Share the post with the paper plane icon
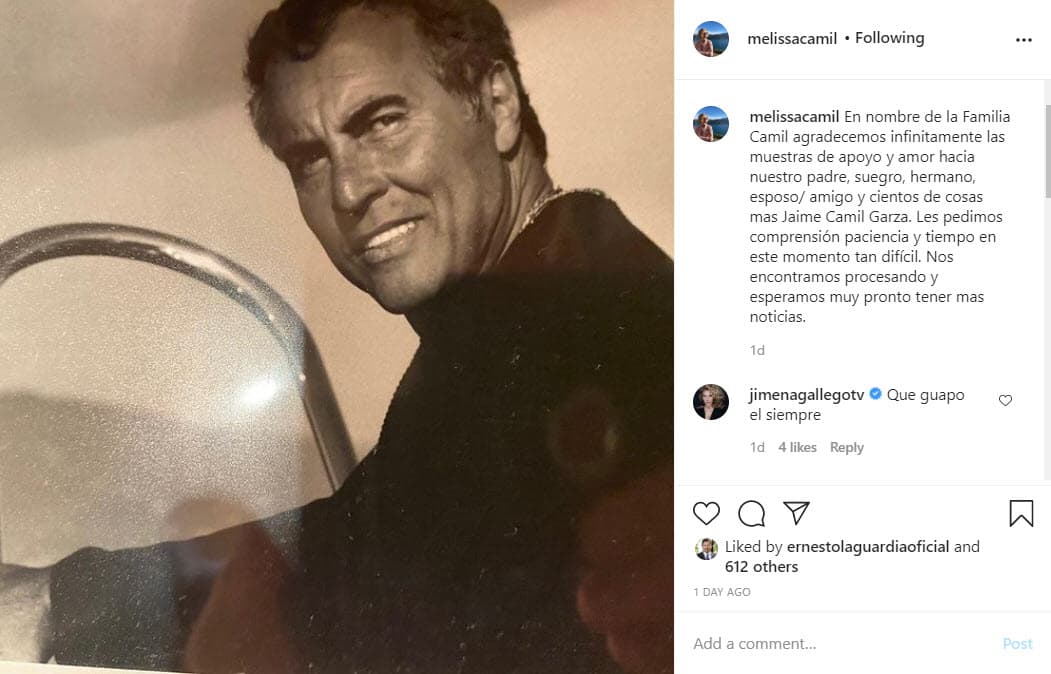Image resolution: width=1051 pixels, height=674 pixels. coord(796,513)
